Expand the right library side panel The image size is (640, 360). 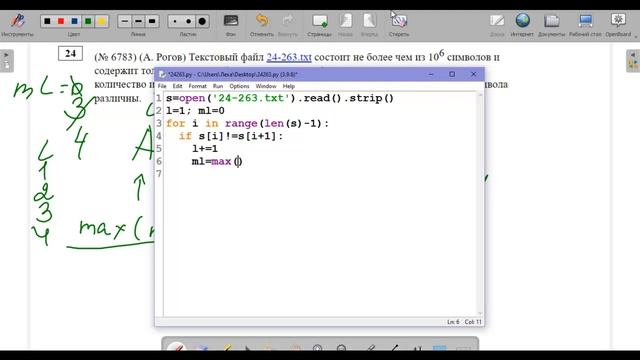coord(633,61)
